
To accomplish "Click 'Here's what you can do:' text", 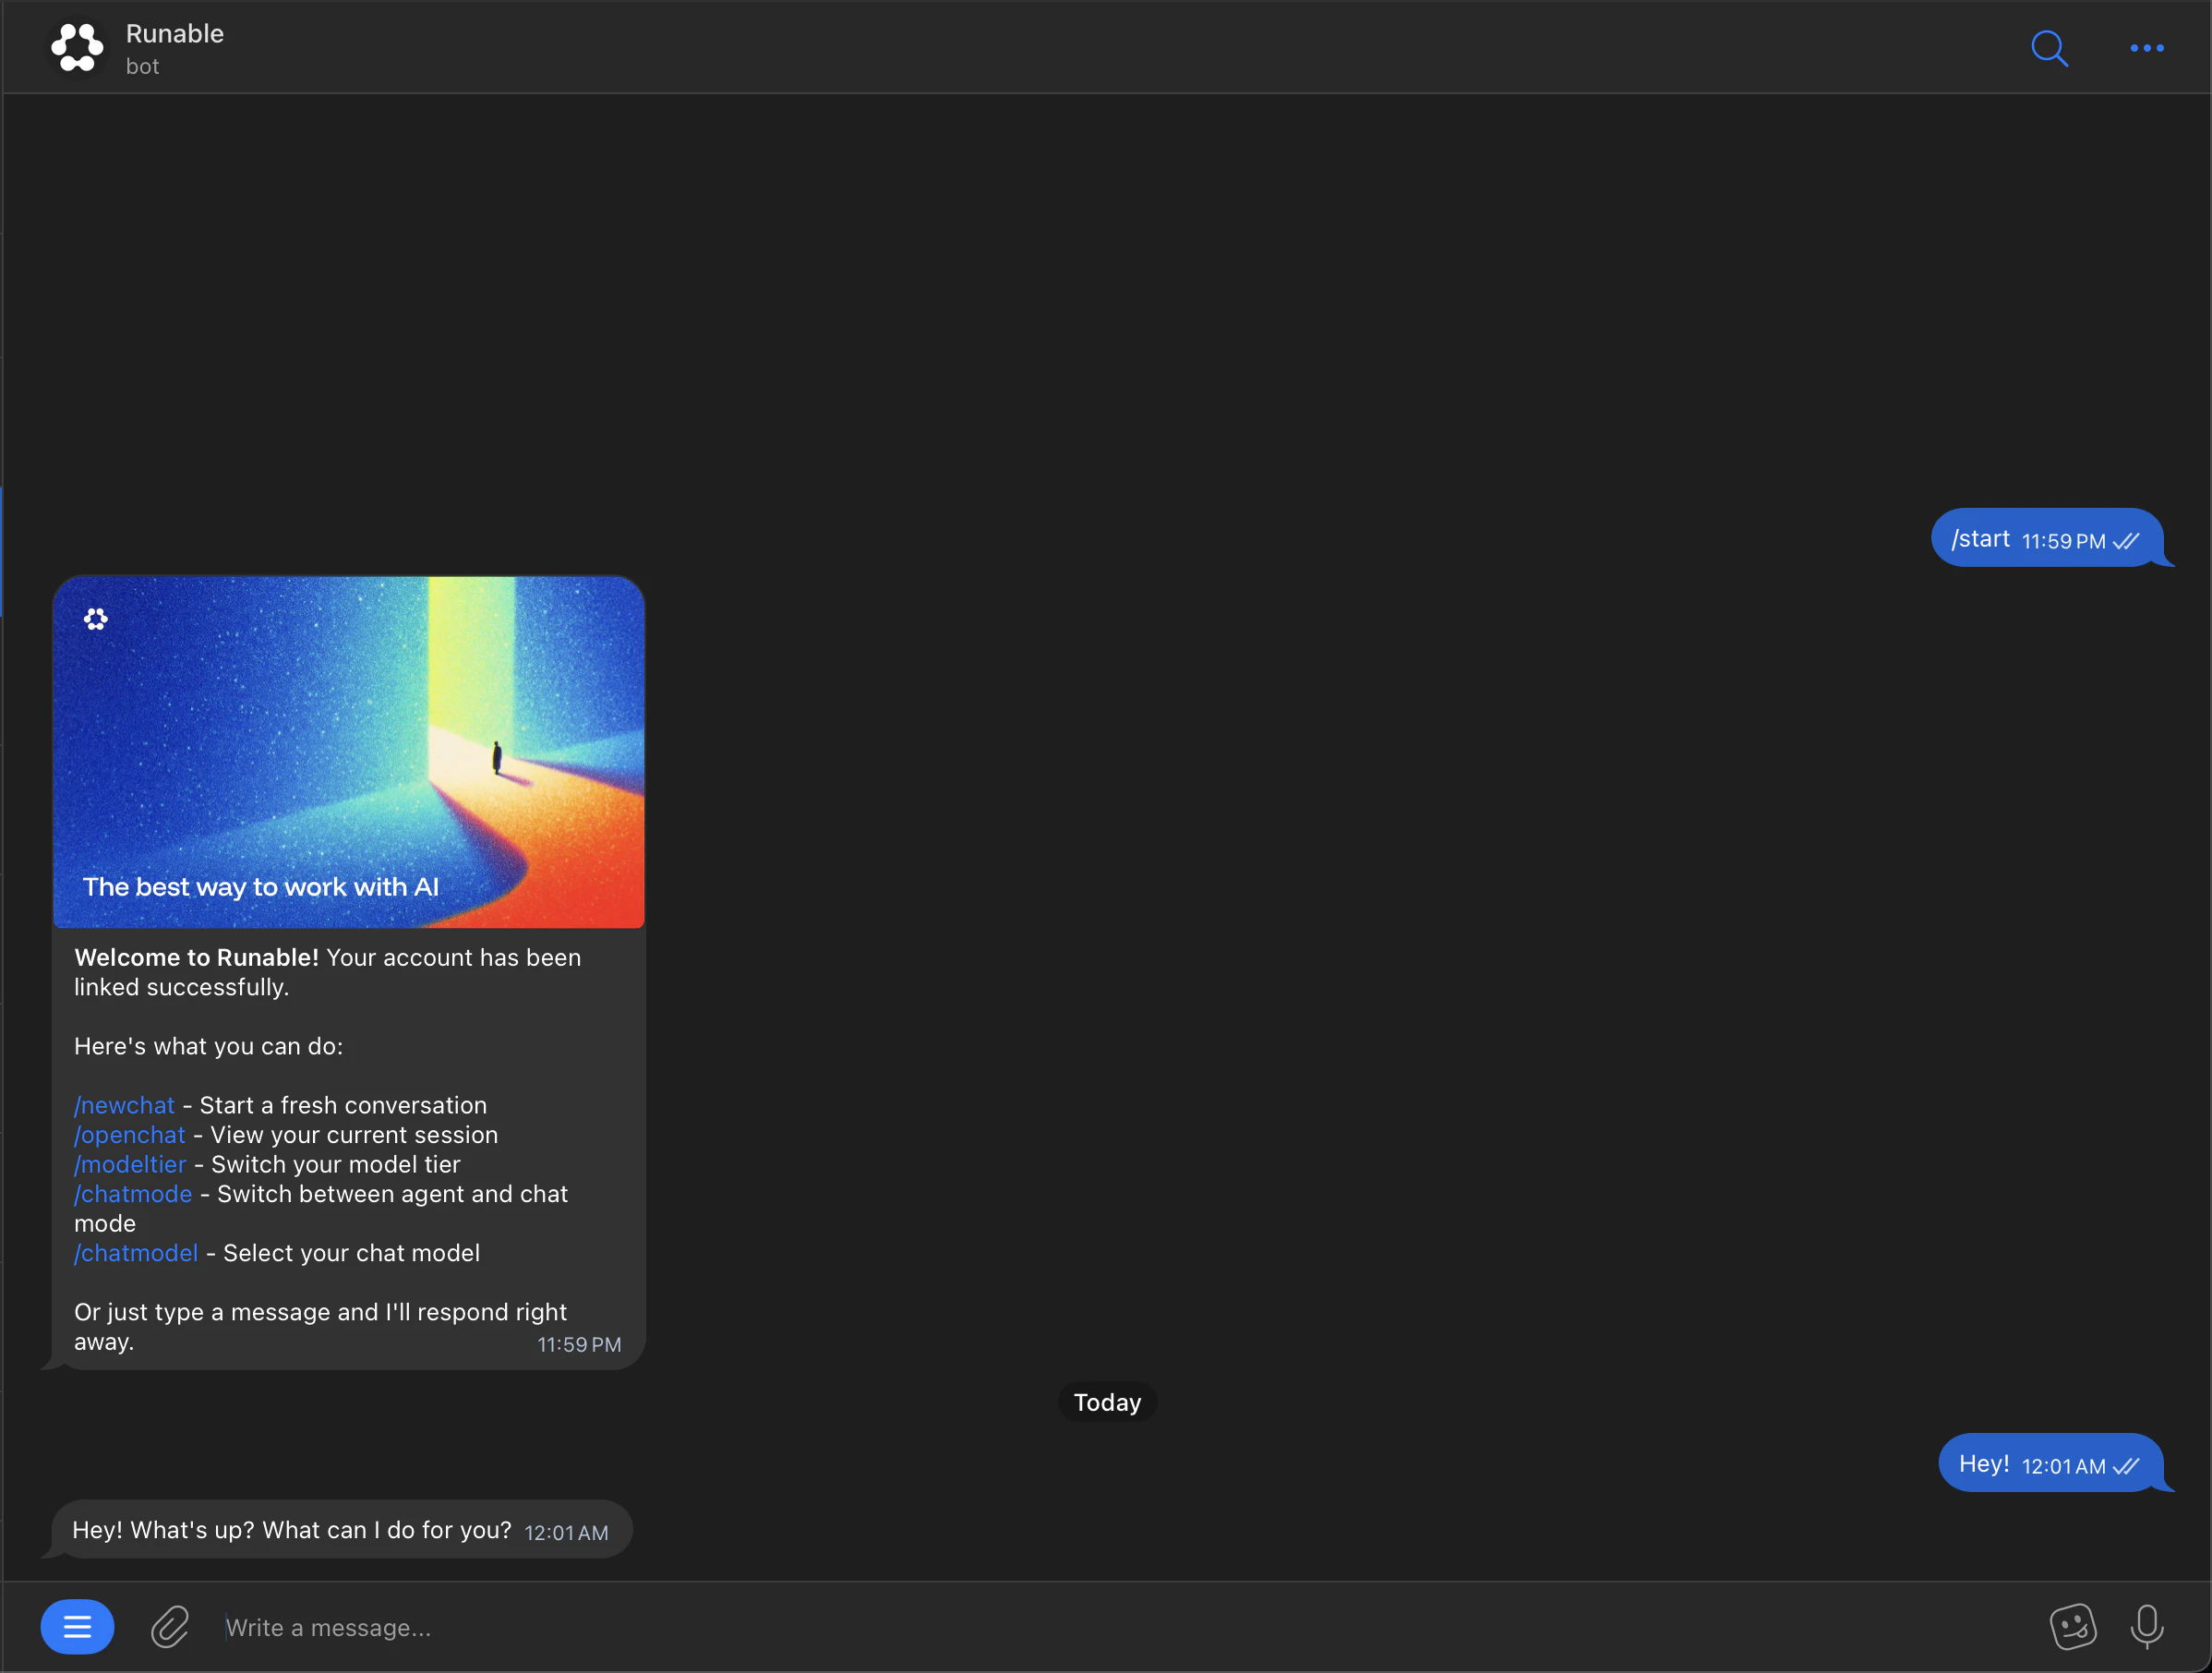I will pos(209,1046).
